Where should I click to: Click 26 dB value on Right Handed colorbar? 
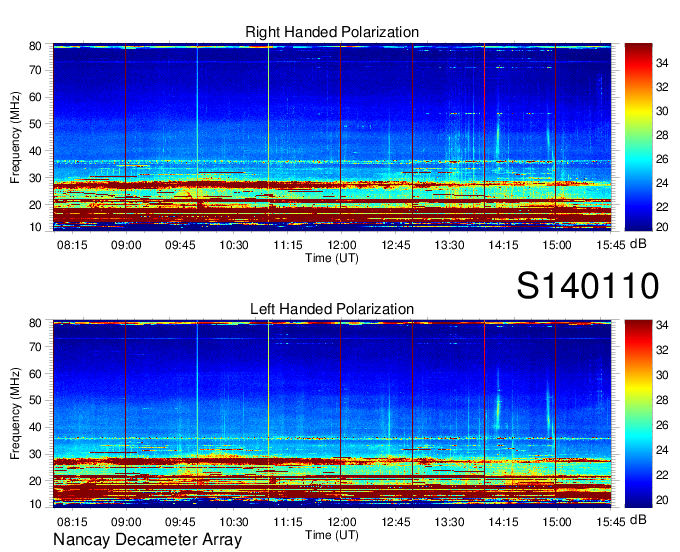pos(662,159)
